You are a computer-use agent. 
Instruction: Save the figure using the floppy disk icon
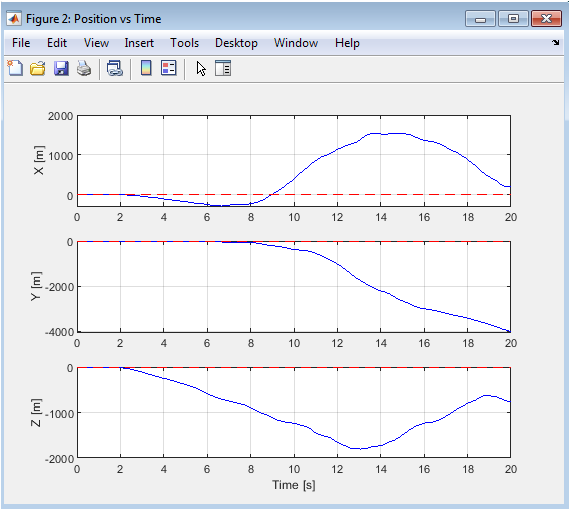click(61, 68)
